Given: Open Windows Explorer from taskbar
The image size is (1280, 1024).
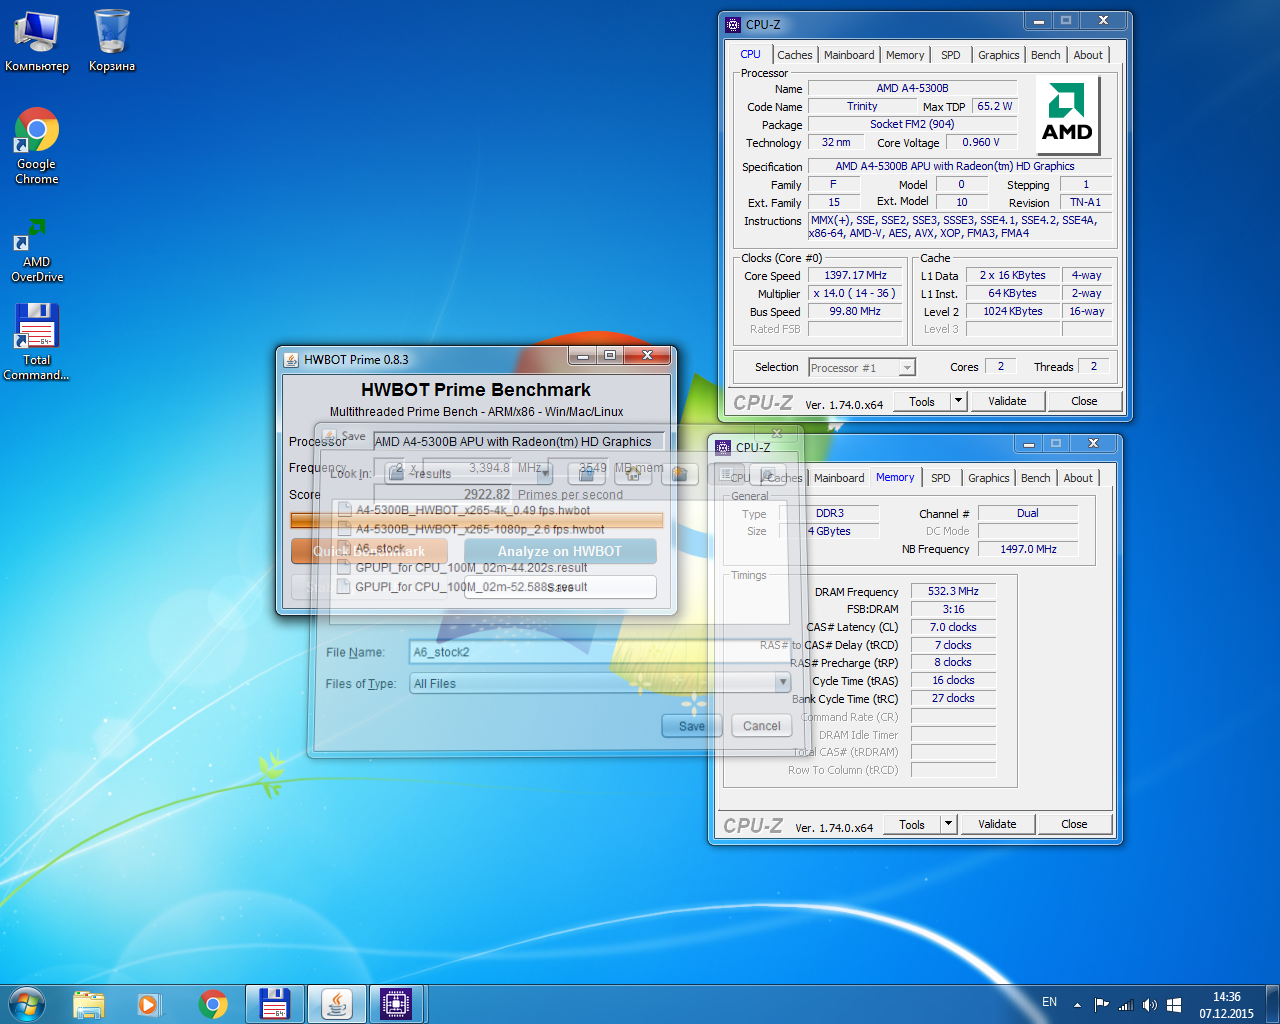Looking at the screenshot, I should click(x=88, y=1004).
